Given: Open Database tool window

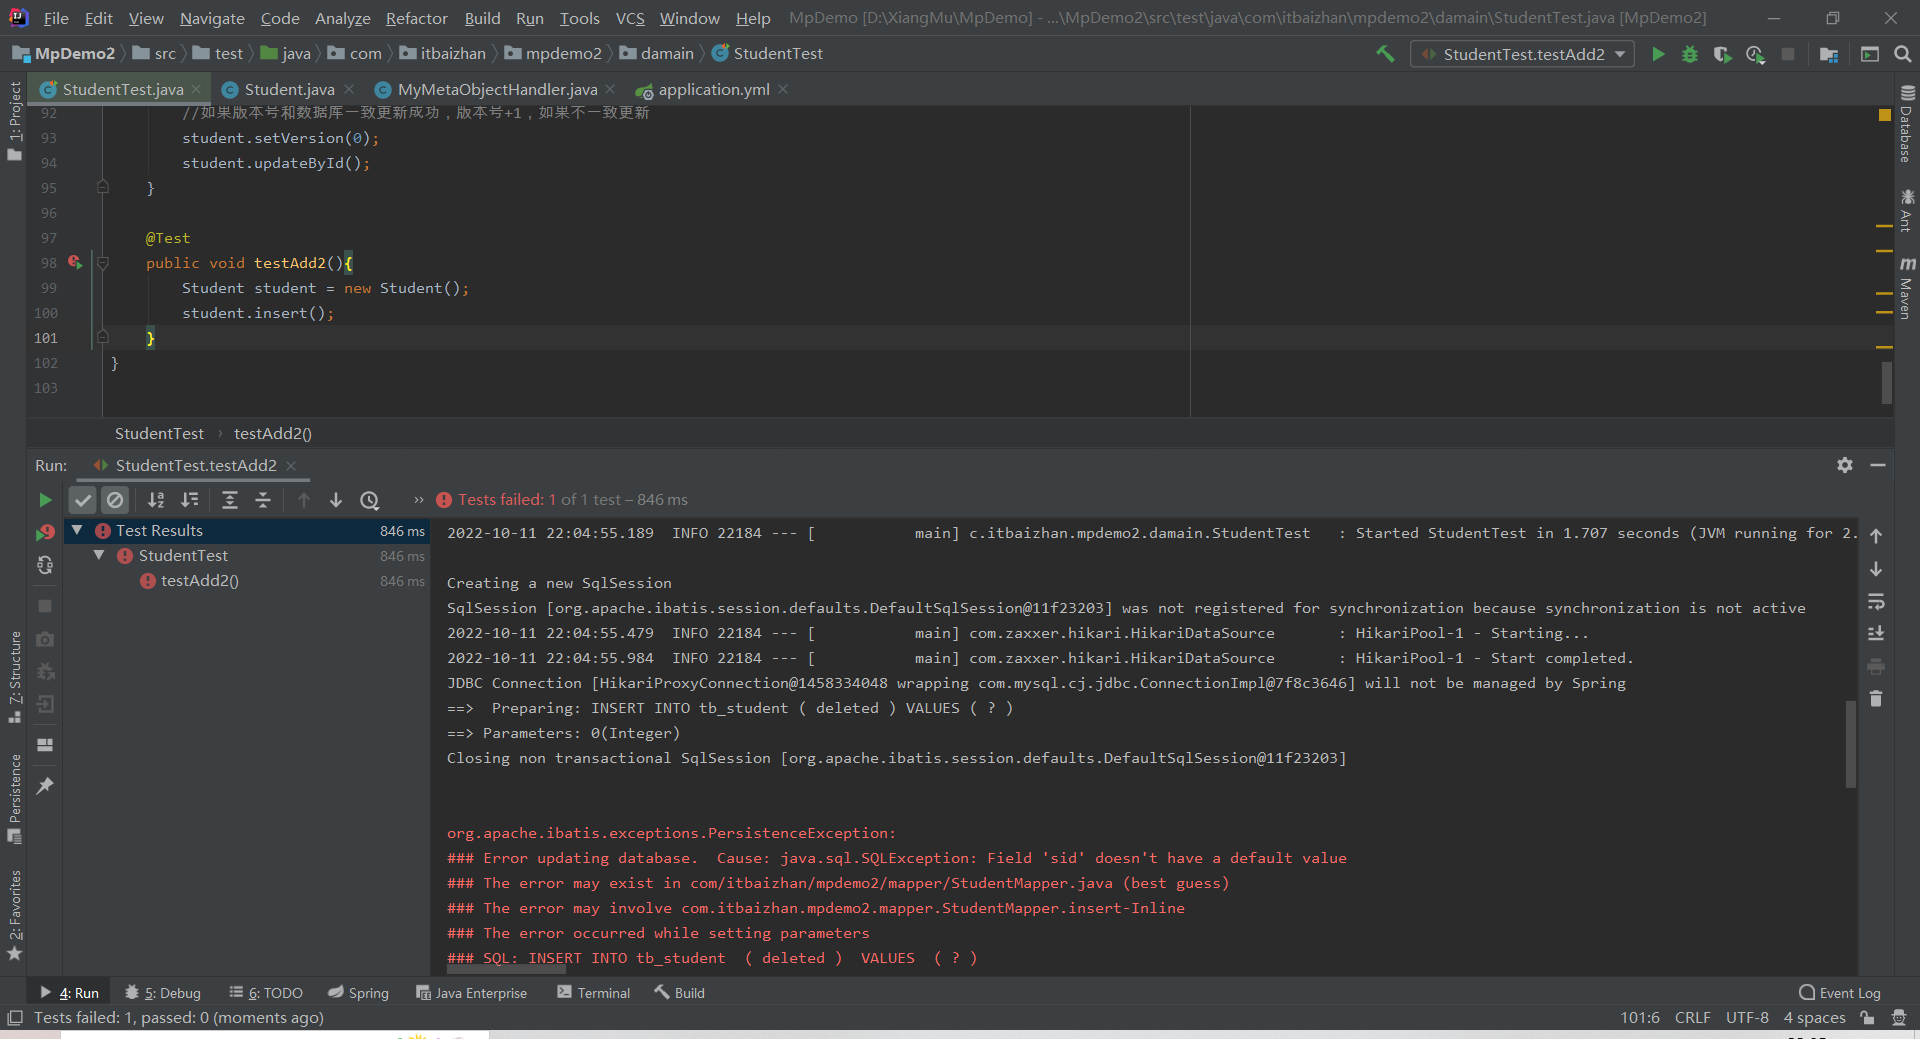Looking at the screenshot, I should 1907,124.
